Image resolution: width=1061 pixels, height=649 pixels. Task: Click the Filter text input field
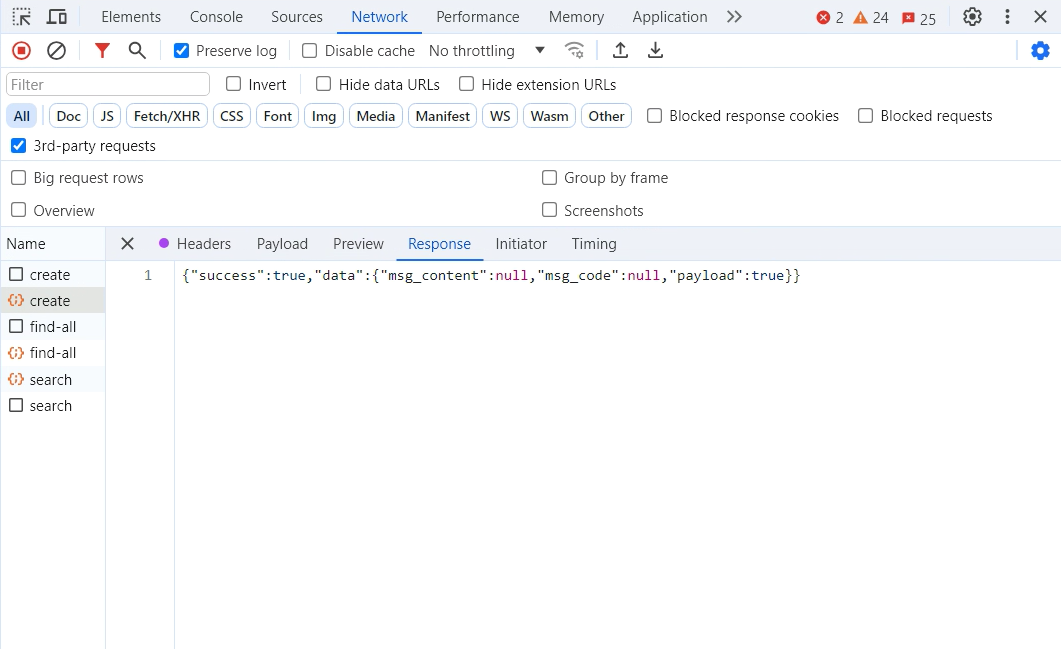click(108, 85)
